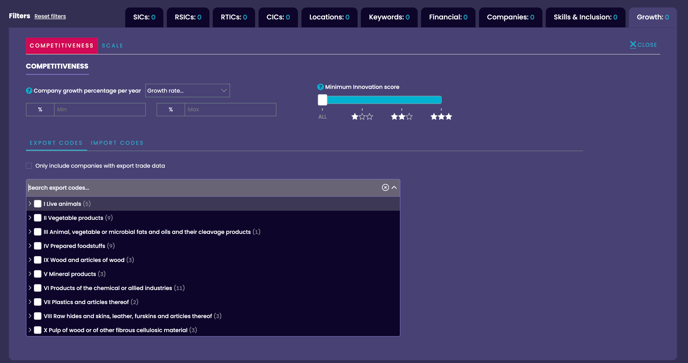Open the Scale tab

(112, 46)
